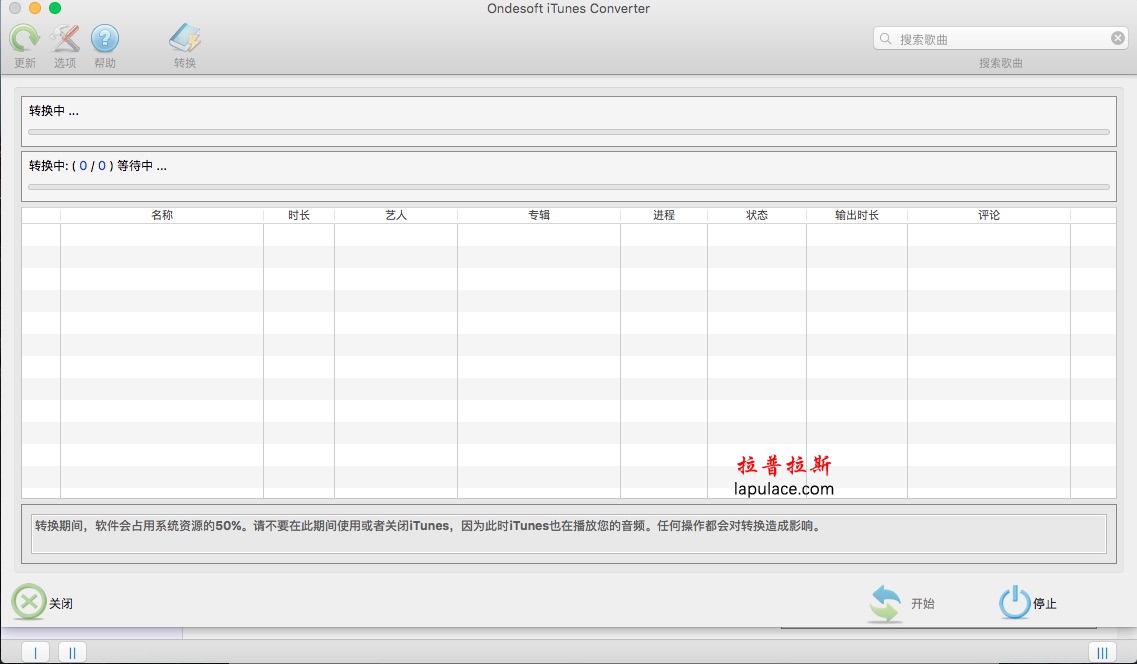Image resolution: width=1137 pixels, height=664 pixels.
Task: Click the 状态 column header
Action: tap(756, 215)
